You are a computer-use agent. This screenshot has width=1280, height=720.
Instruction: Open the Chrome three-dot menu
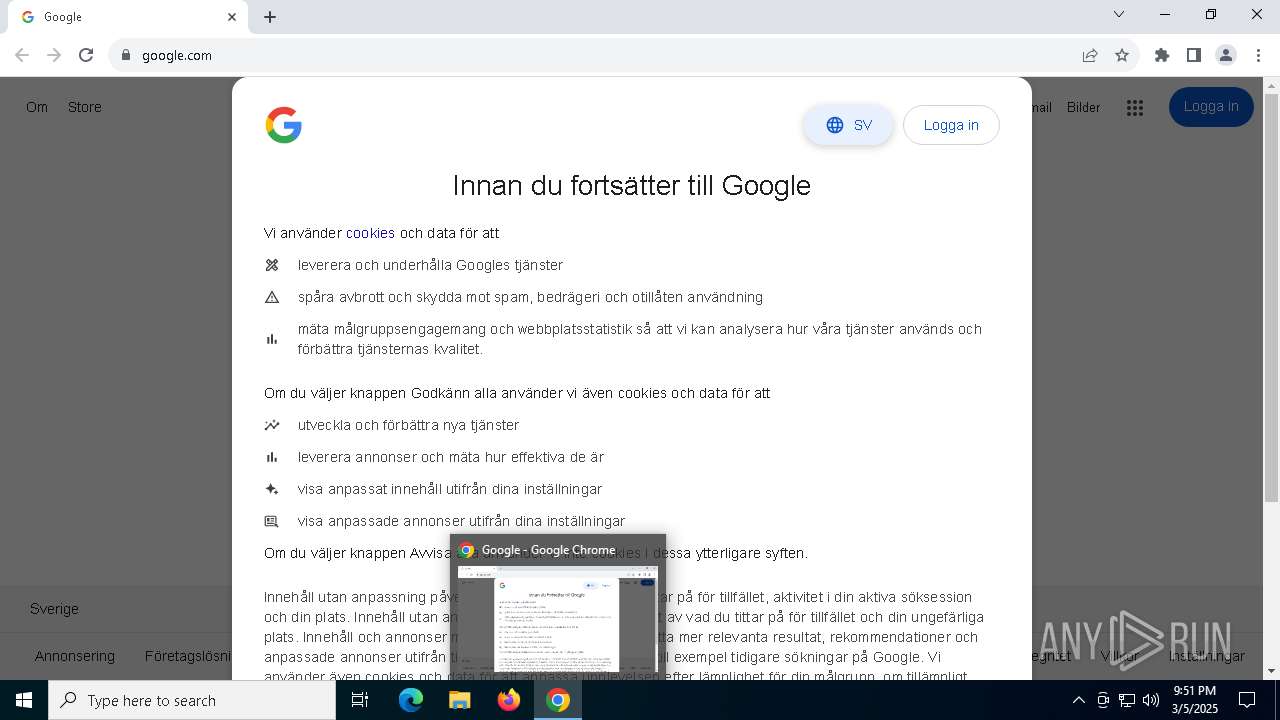(x=1258, y=55)
